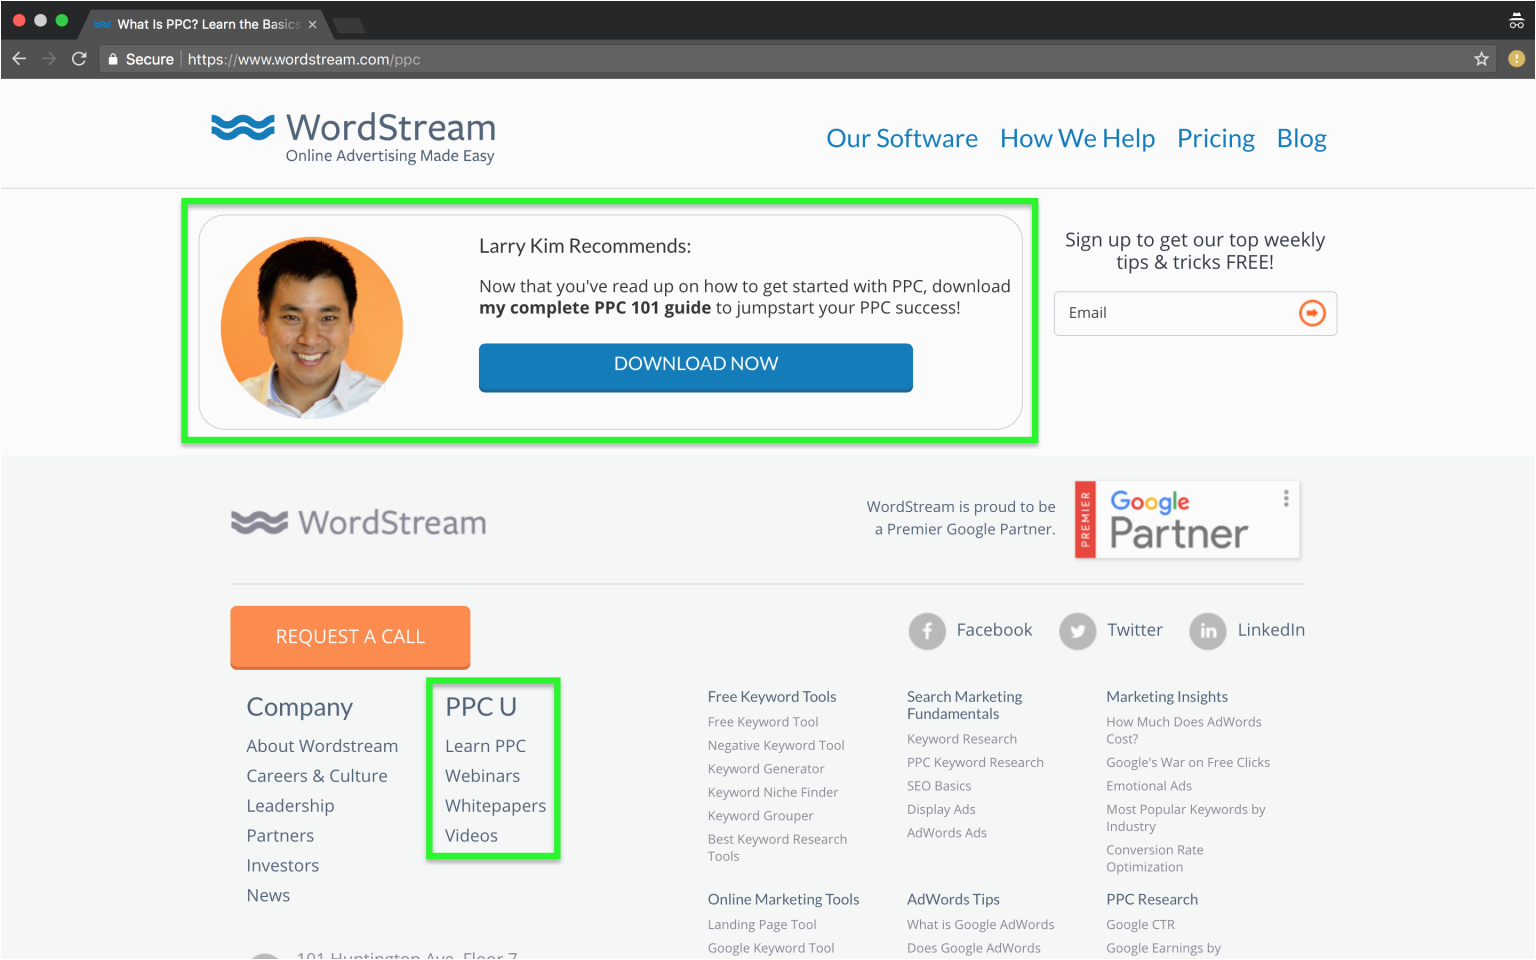
Task: Open the LinkedIn social icon
Action: coord(1208,631)
